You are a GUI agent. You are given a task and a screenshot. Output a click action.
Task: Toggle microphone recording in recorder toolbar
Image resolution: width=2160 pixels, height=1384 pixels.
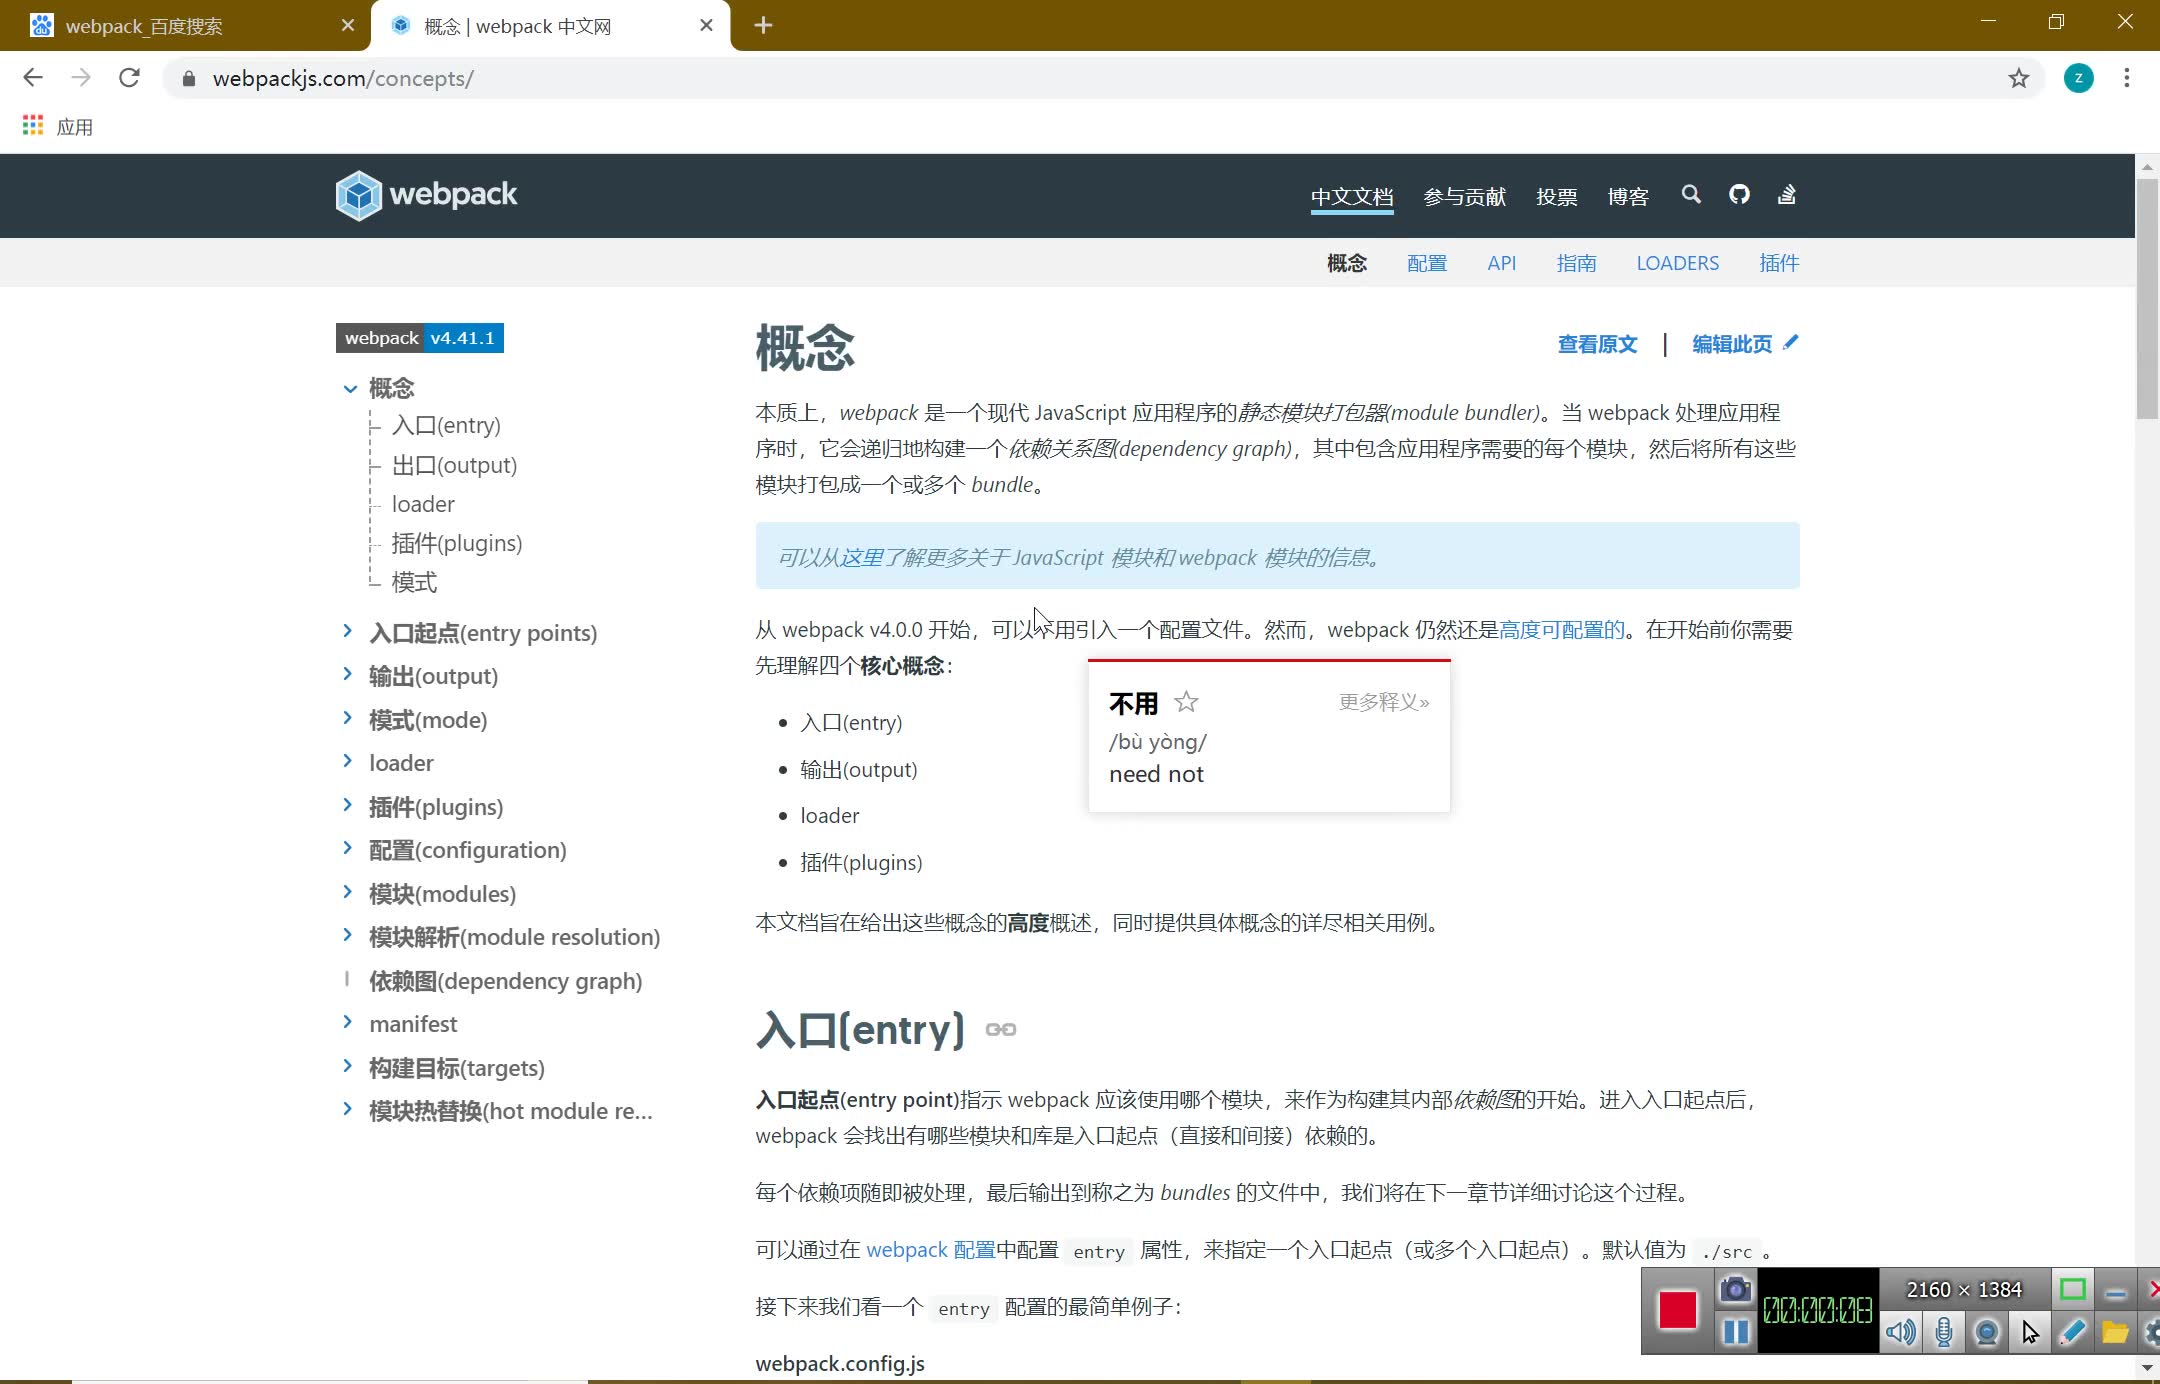[x=1944, y=1332]
